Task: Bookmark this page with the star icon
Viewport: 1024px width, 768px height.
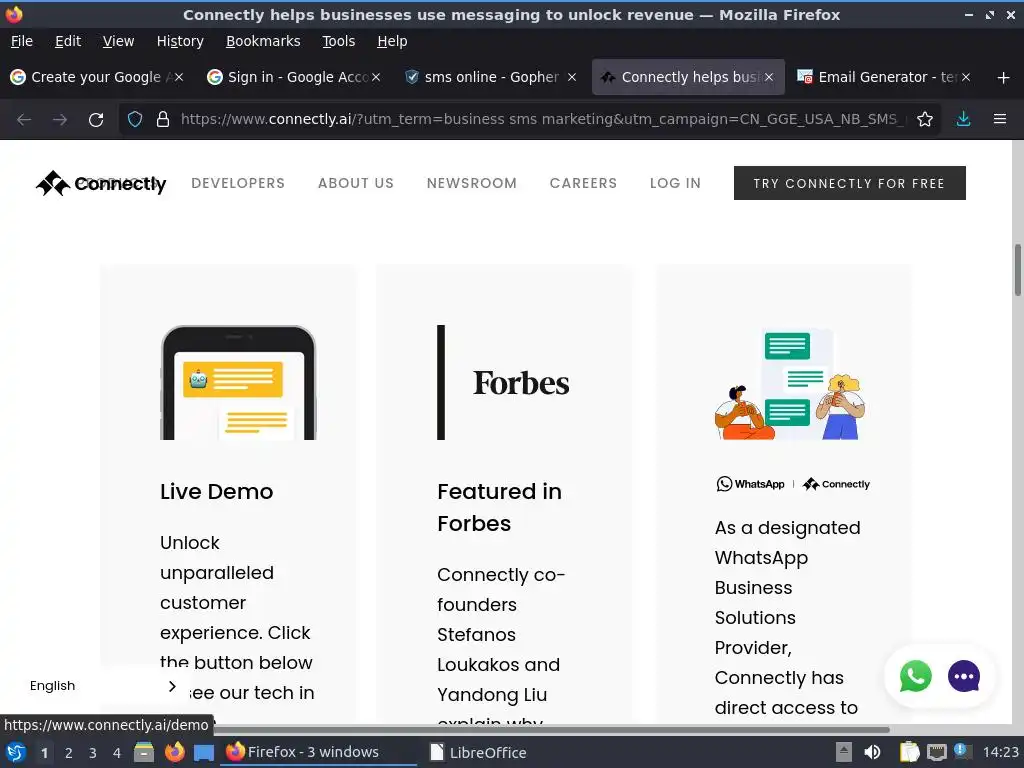Action: [x=925, y=120]
